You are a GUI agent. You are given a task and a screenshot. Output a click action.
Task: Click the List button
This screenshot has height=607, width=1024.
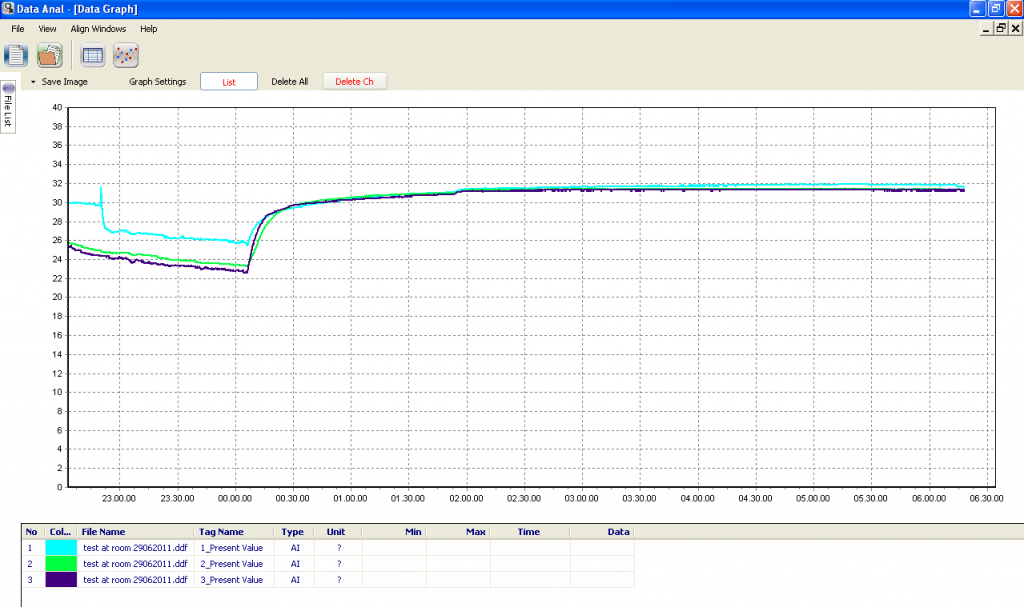[x=229, y=82]
